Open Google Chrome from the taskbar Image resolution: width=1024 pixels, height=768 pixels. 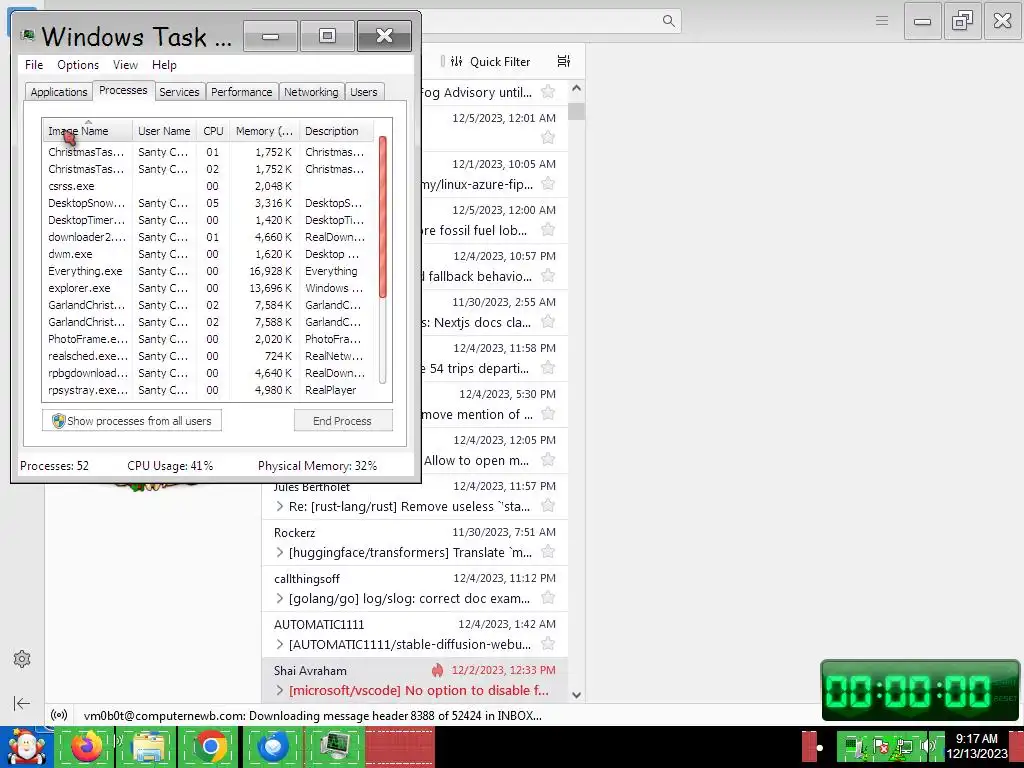point(210,747)
